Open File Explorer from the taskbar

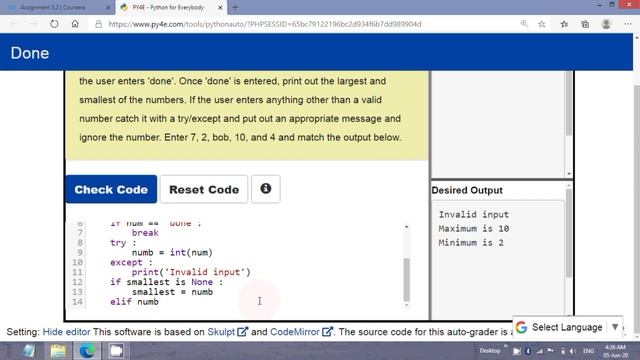(x=58, y=351)
